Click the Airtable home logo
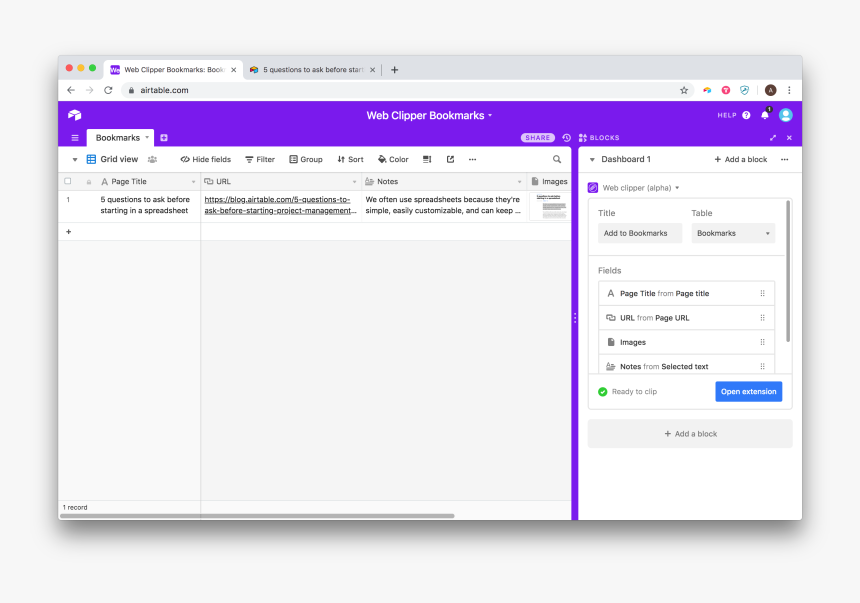 [x=75, y=115]
